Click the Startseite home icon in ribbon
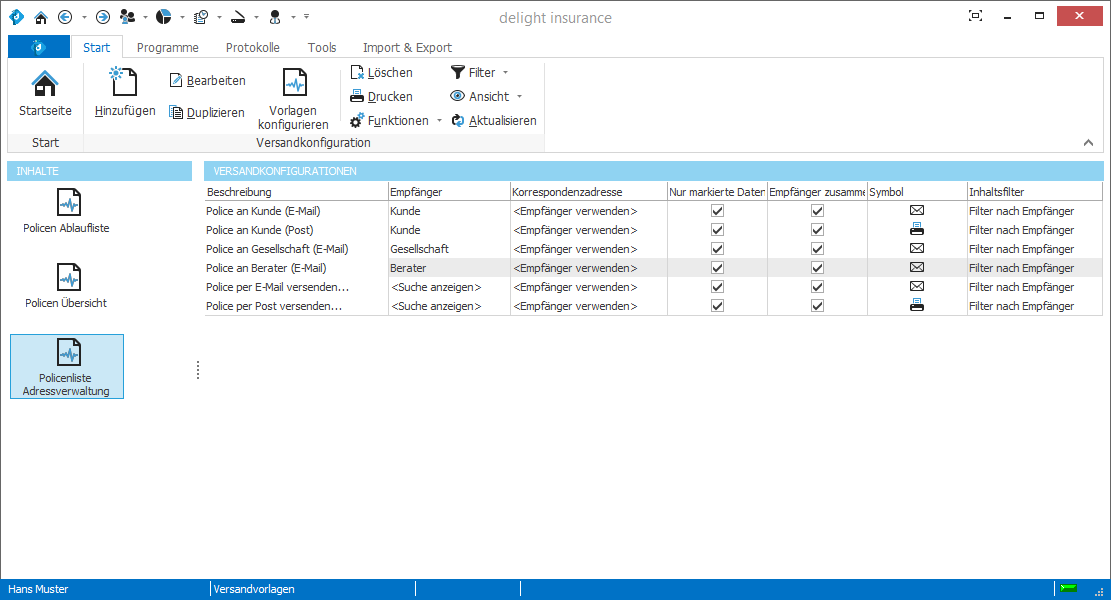 tap(45, 84)
